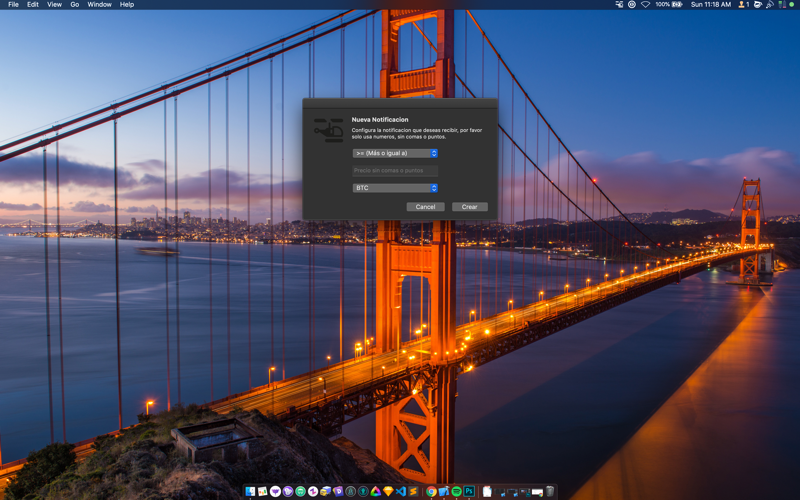Click the helicopter icon in dialog
800x500 pixels.
pyautogui.click(x=328, y=130)
